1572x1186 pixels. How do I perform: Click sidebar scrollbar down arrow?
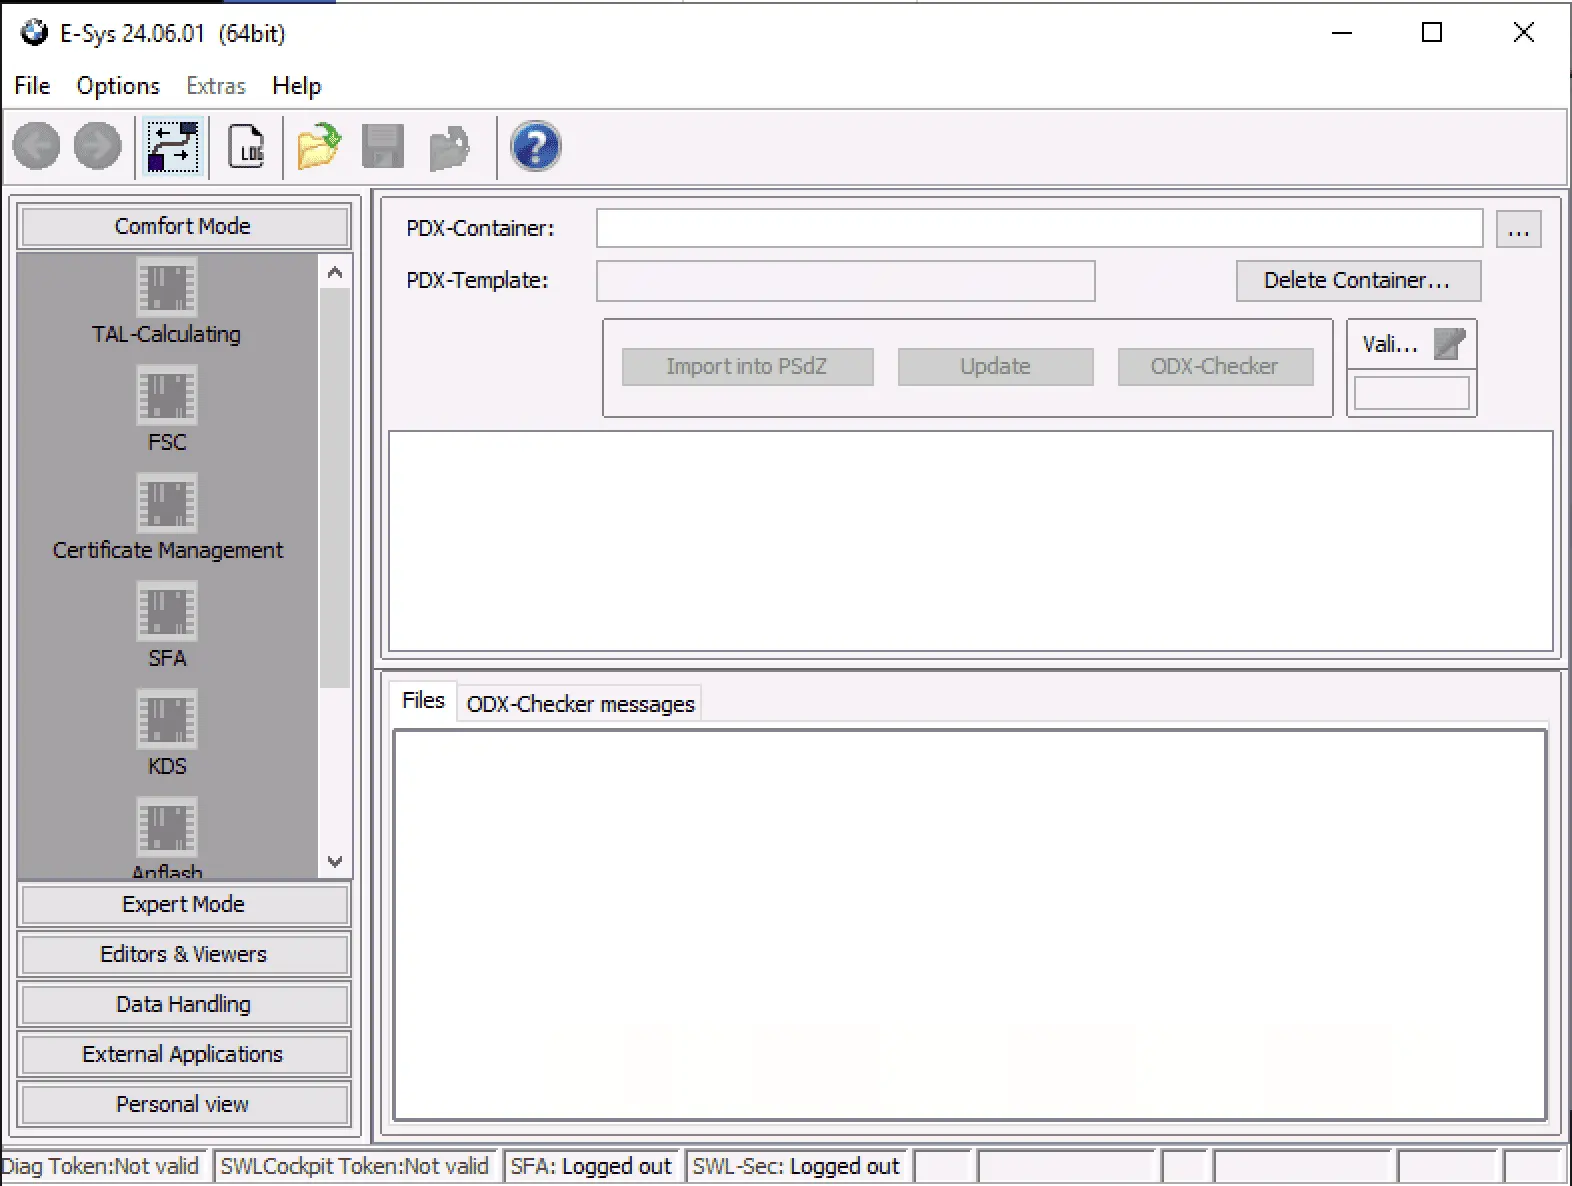click(335, 862)
